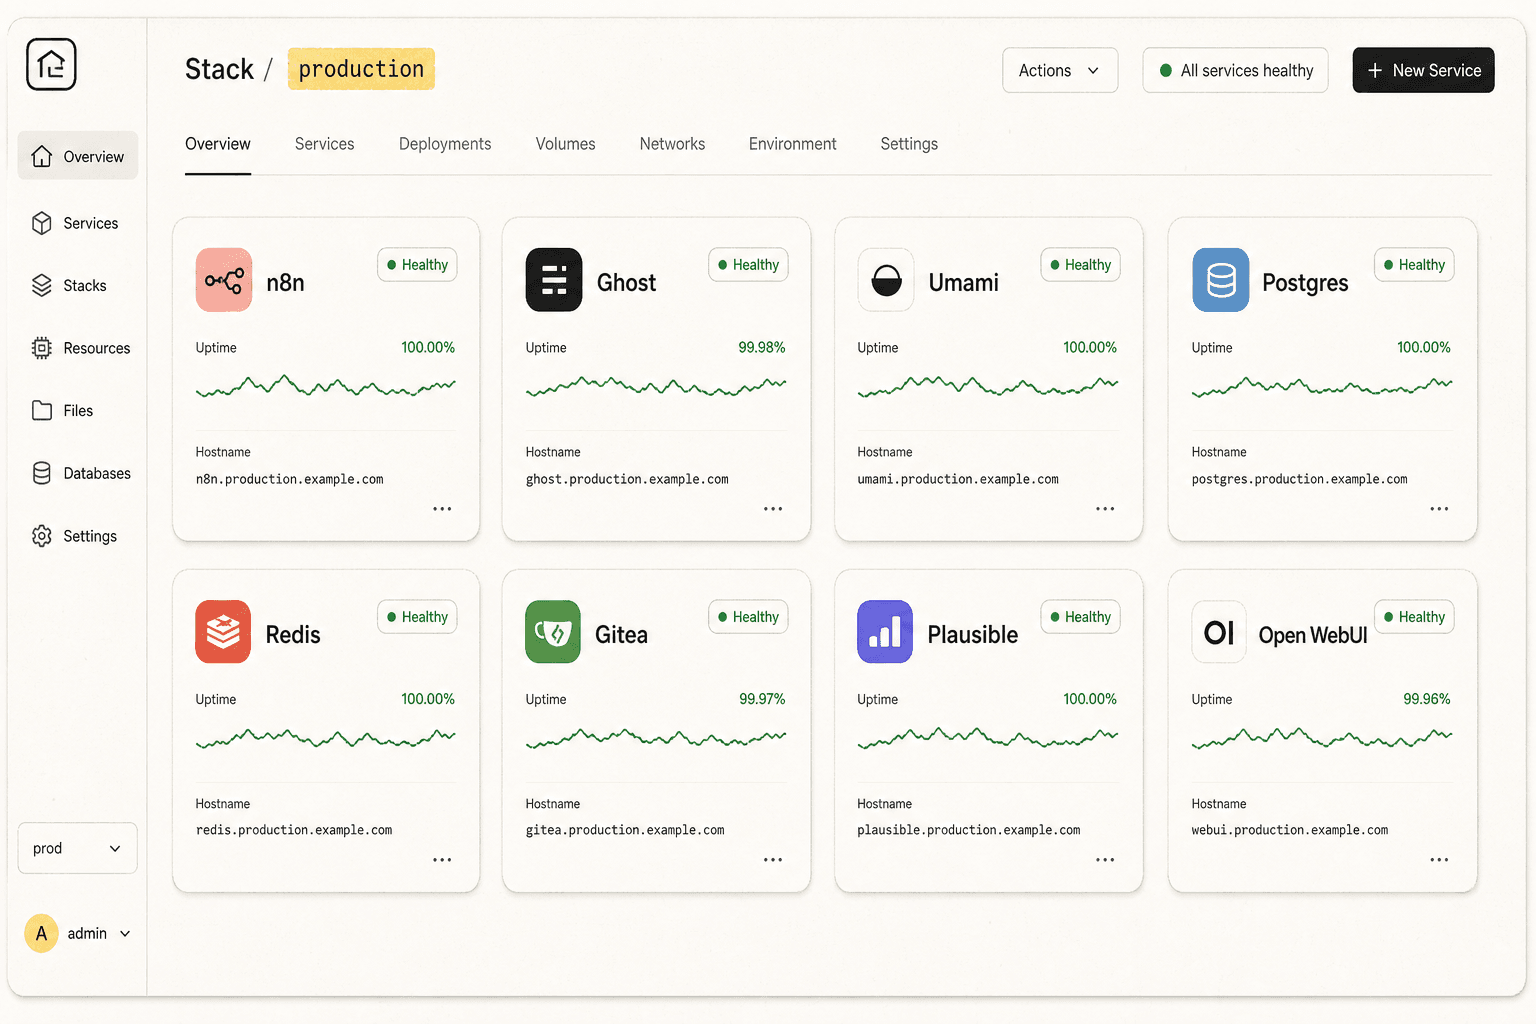Click hostname webui.production.example.com

pyautogui.click(x=1290, y=830)
